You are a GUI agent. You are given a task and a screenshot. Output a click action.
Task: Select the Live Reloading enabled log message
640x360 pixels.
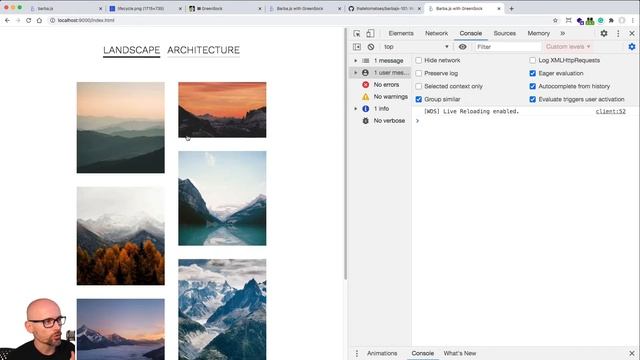[471, 111]
